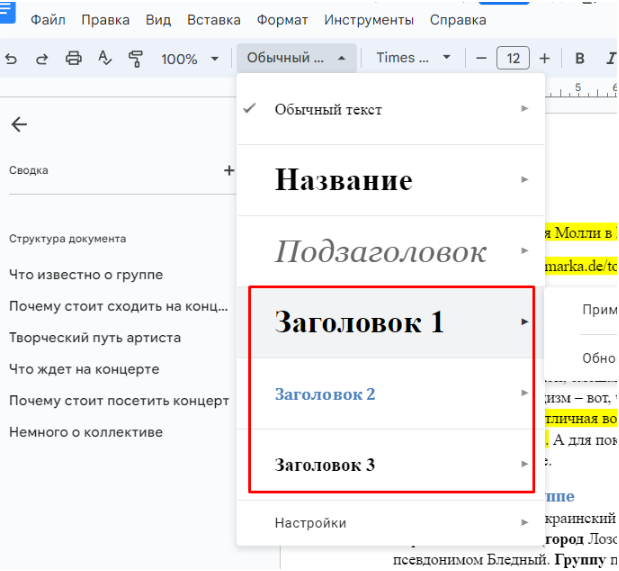Click the font size field showing 12
Screen dimensions: 619x571
click(x=513, y=58)
